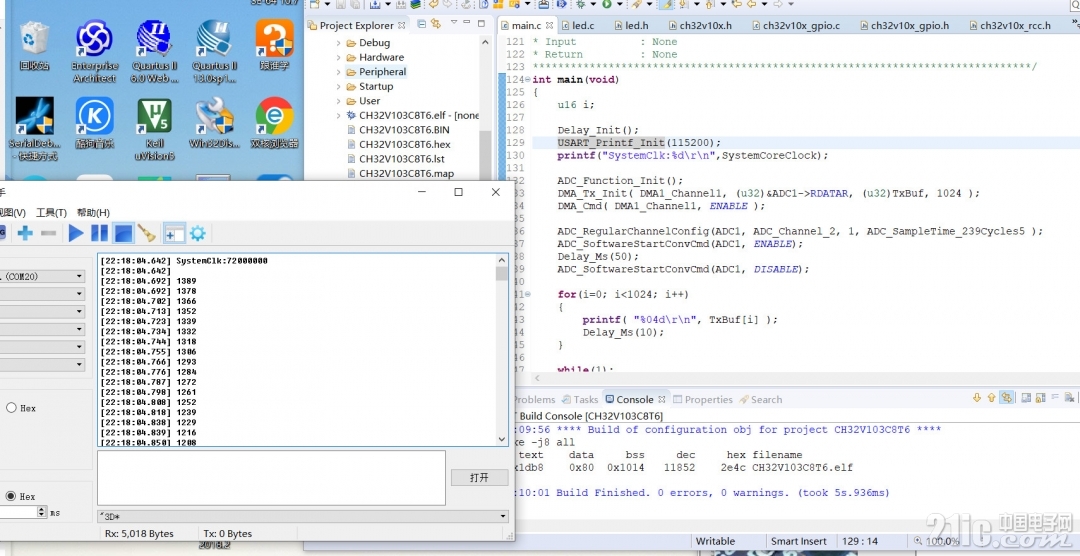The image size is (1080, 556).
Task: Click broom clear-receive icon
Action: [147, 233]
